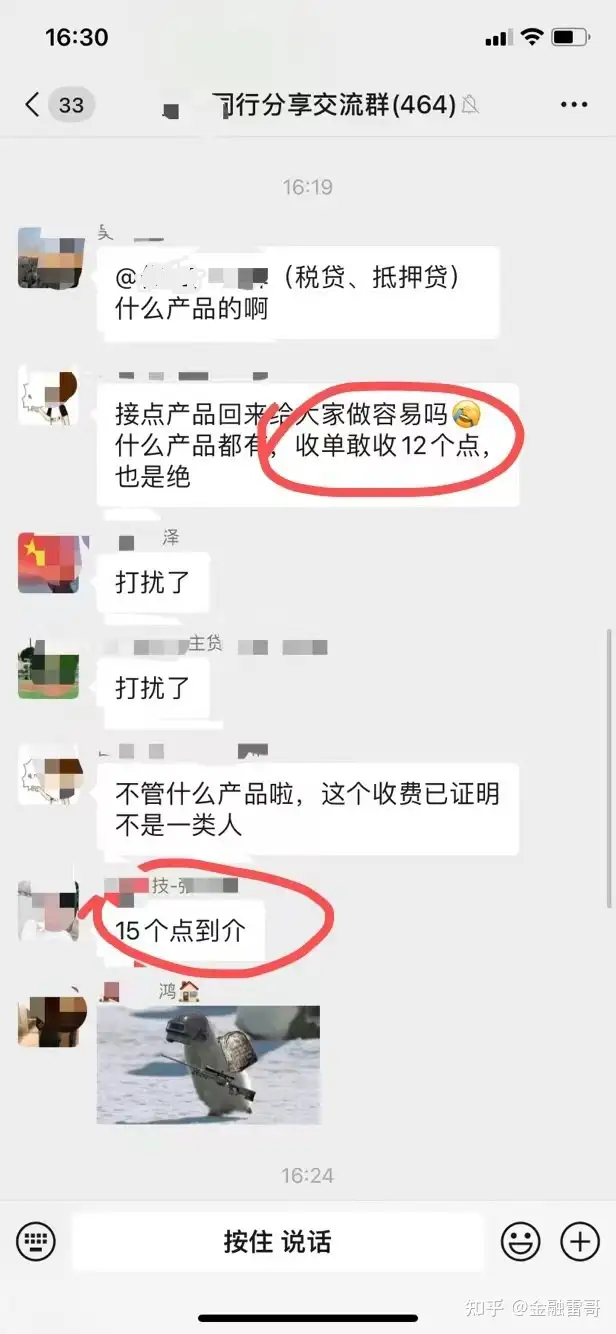The width and height of the screenshot is (616, 1334).
Task: Open the penguin with rifle meme image
Action: tap(208, 1064)
